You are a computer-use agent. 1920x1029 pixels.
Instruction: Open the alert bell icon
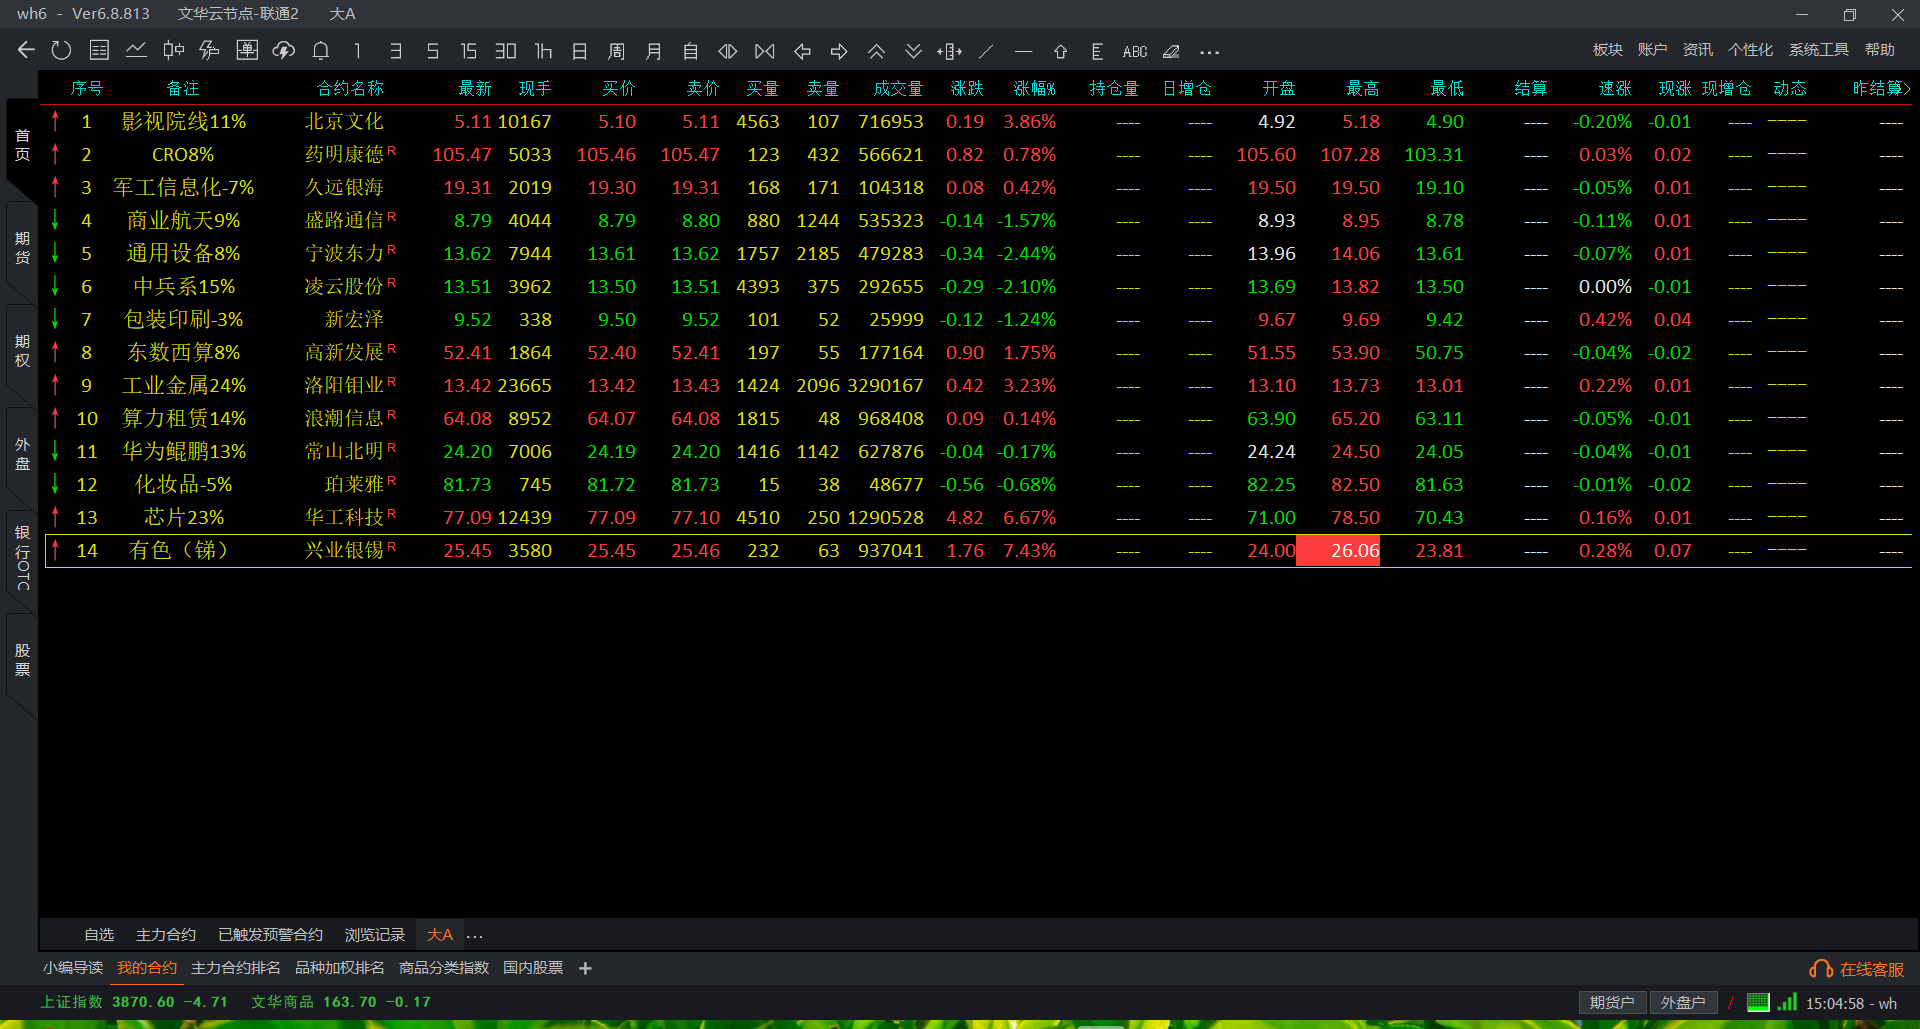(321, 50)
